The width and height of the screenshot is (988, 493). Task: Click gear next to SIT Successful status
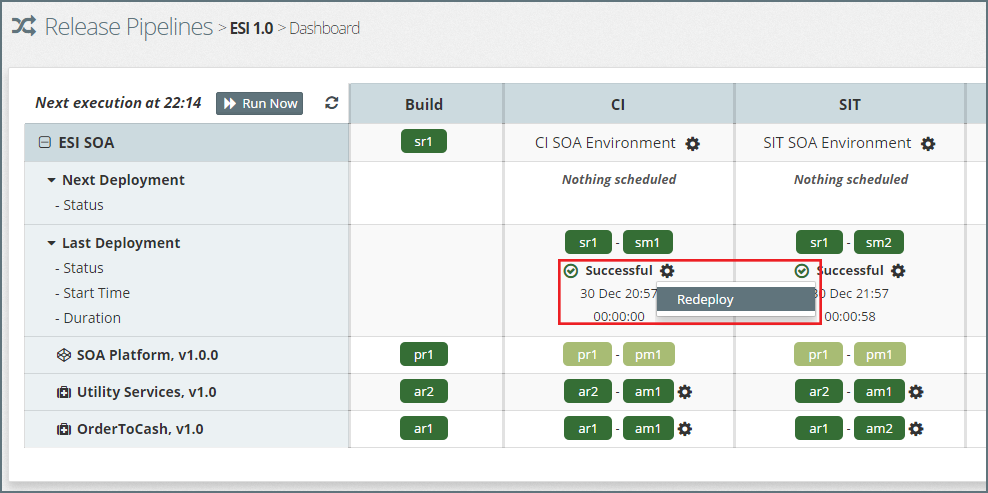coord(898,271)
